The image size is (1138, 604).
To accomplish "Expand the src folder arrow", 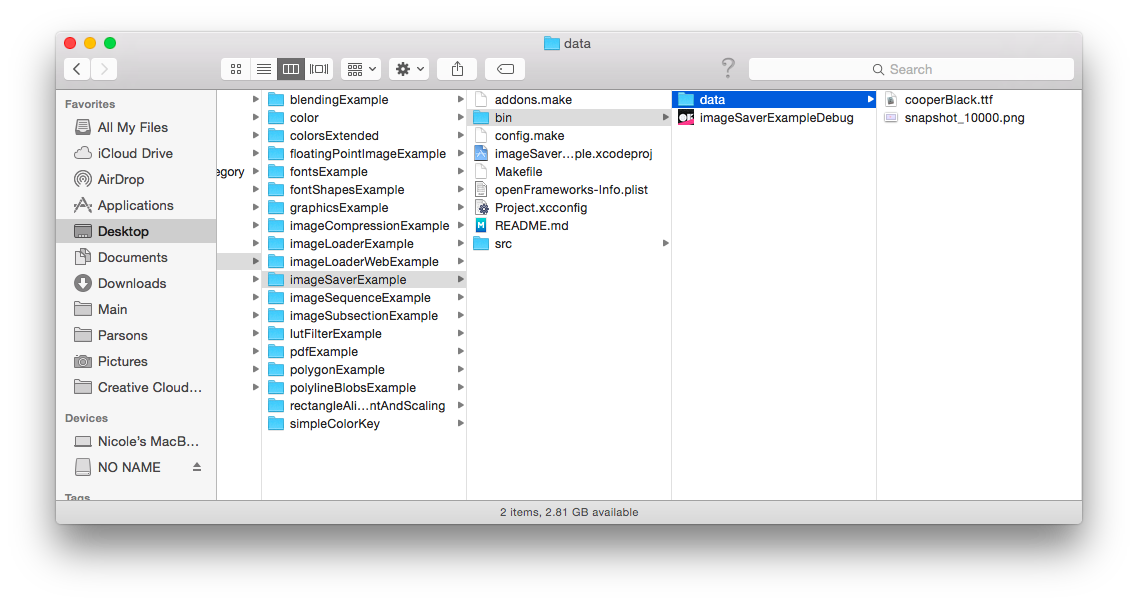I will (x=665, y=243).
